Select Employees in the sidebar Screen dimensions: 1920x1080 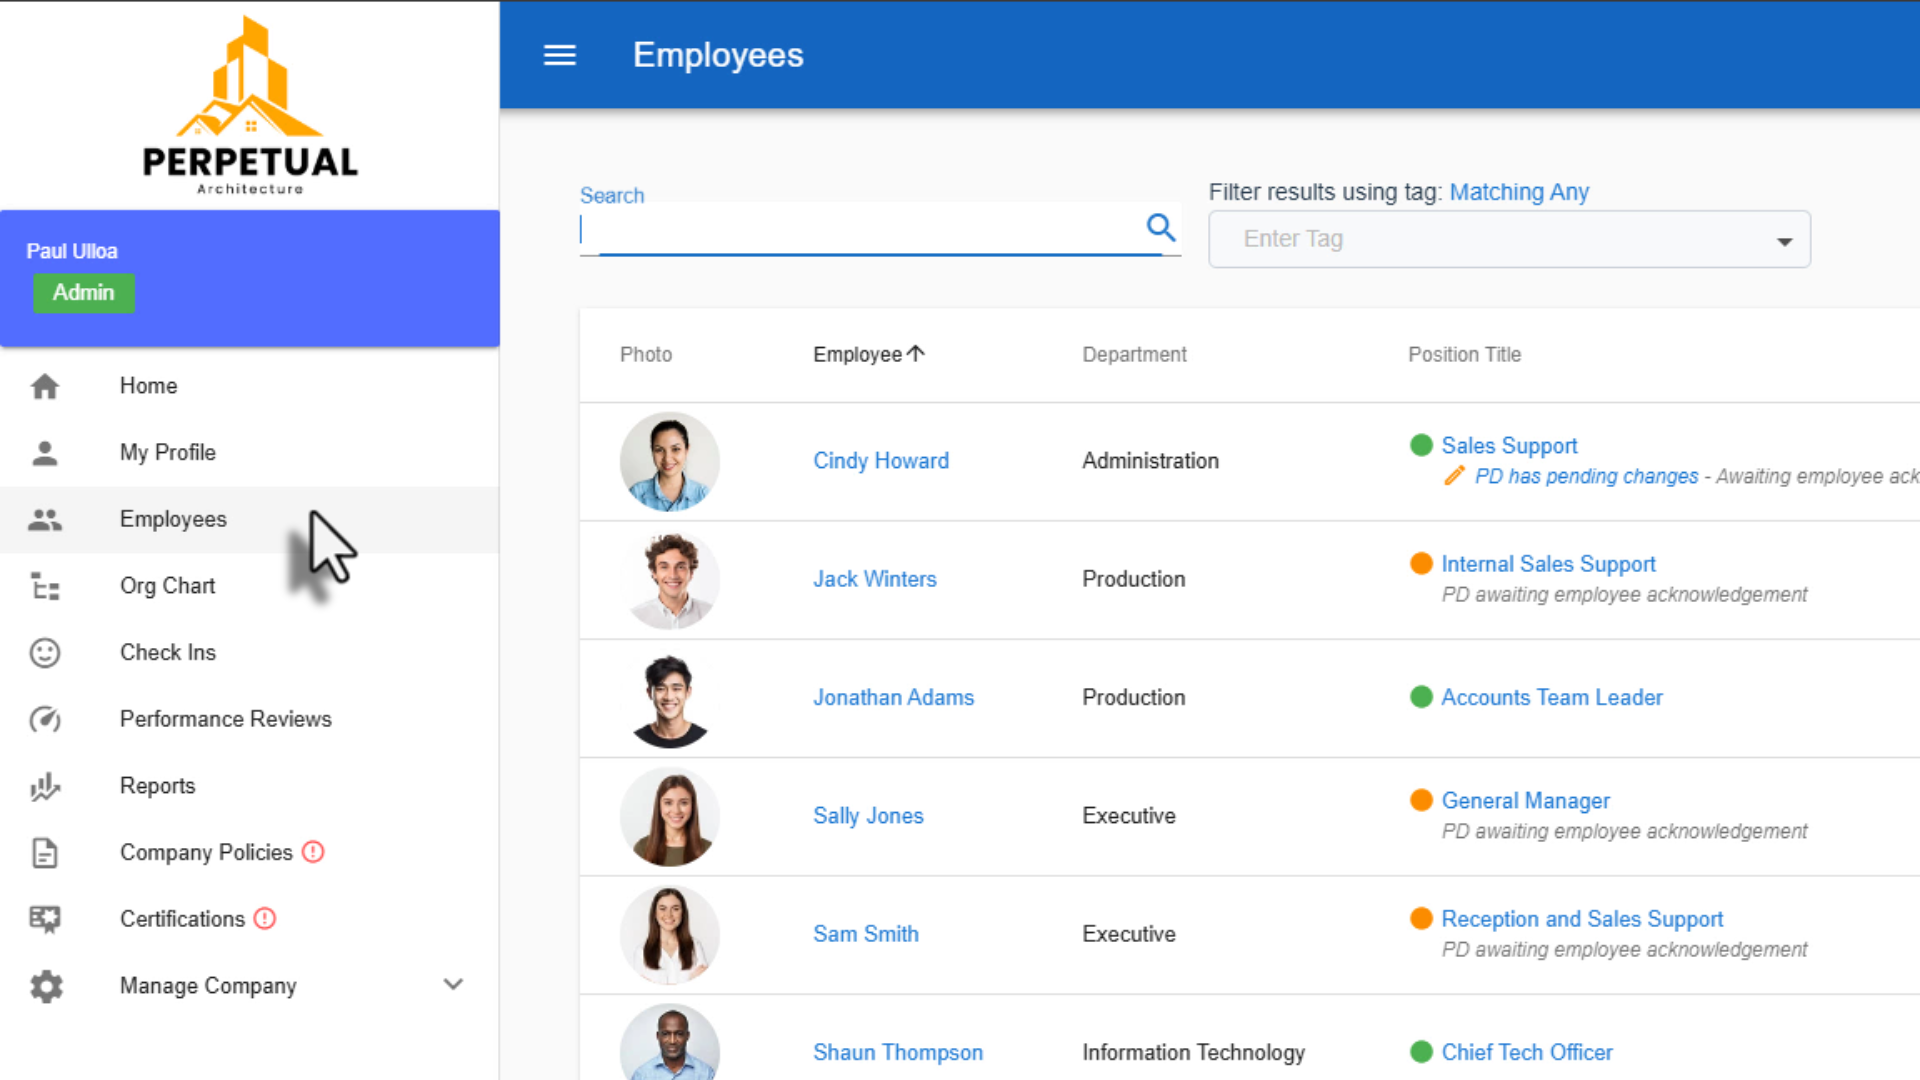173,519
